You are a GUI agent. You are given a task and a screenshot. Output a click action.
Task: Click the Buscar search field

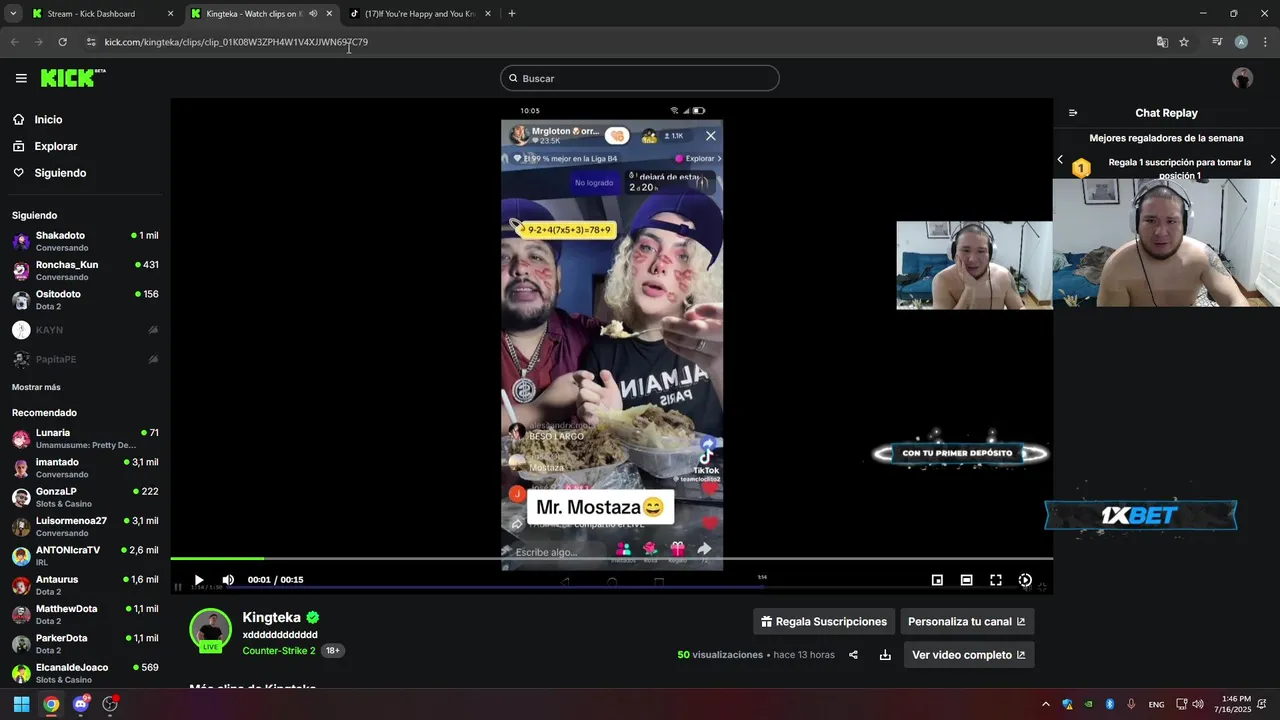640,78
